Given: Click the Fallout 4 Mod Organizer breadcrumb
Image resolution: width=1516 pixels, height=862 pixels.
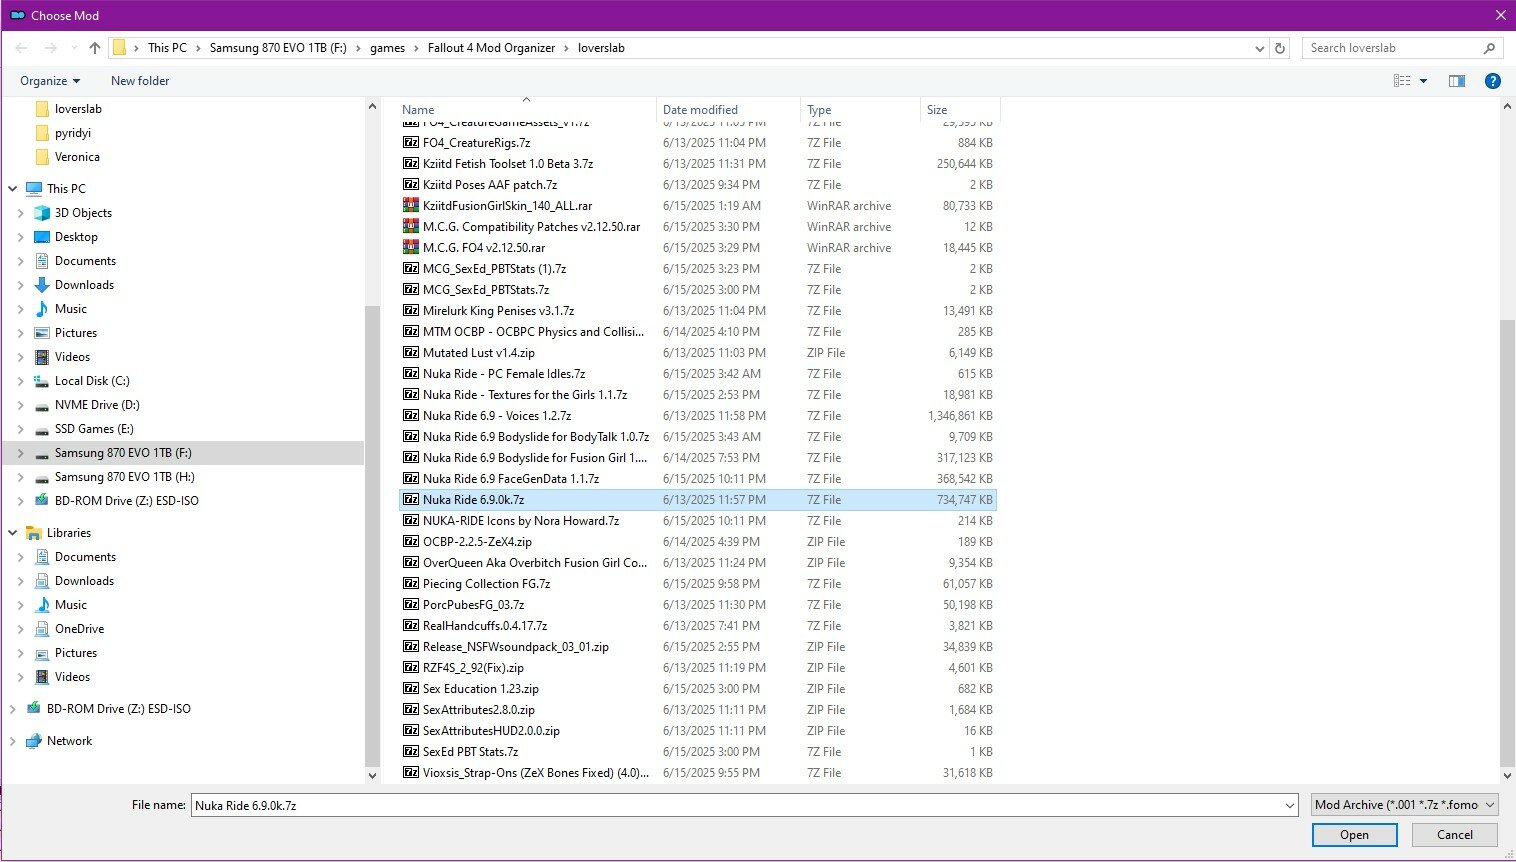Looking at the screenshot, I should tap(491, 48).
